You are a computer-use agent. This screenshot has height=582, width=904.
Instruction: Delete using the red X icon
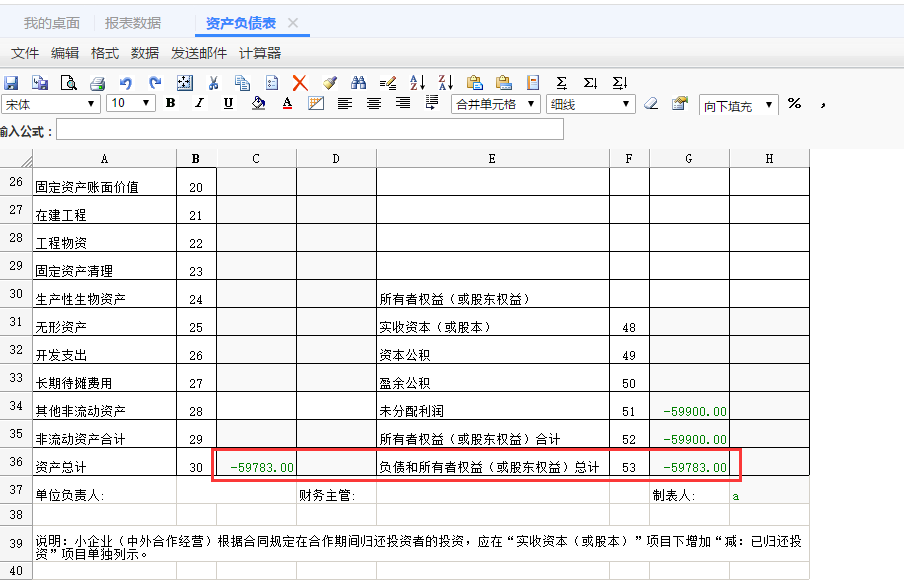point(300,83)
